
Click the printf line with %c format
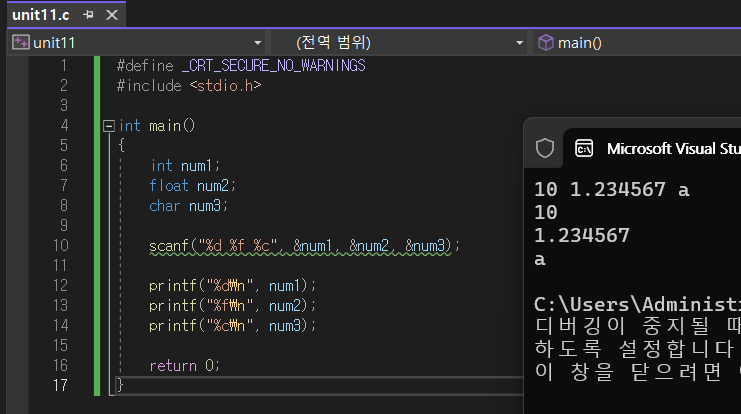click(232, 326)
